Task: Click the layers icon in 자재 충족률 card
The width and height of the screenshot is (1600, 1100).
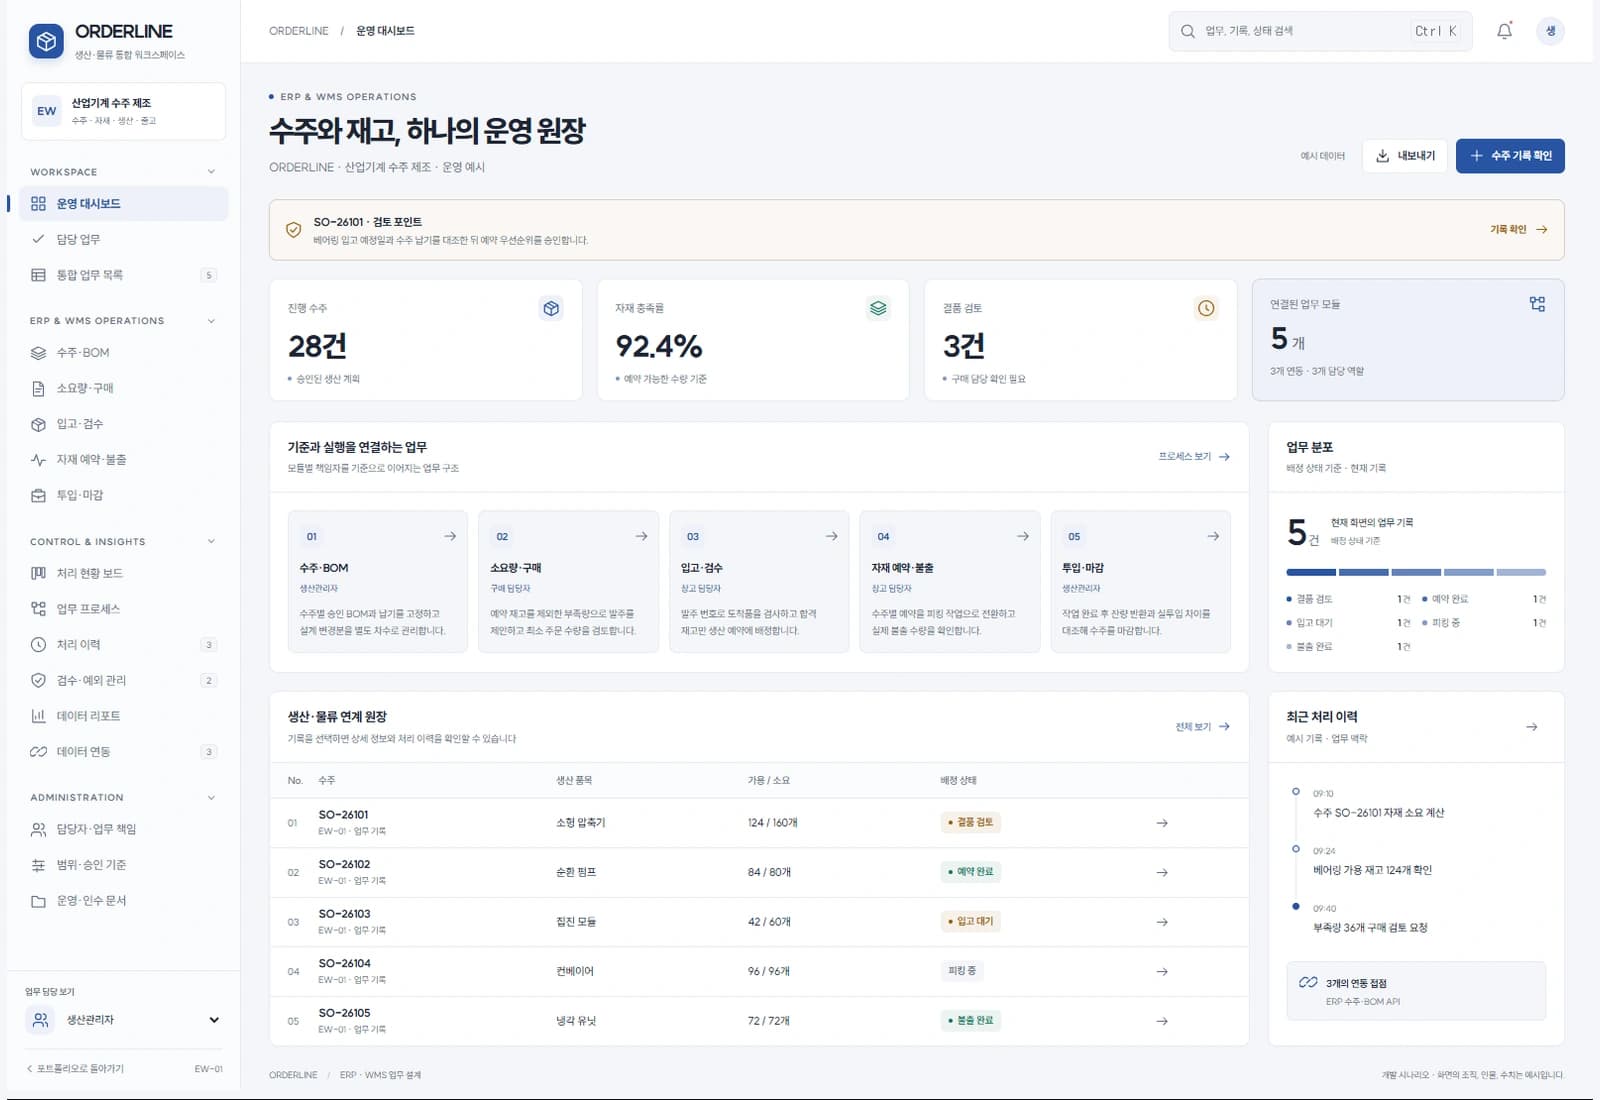Action: [x=878, y=308]
